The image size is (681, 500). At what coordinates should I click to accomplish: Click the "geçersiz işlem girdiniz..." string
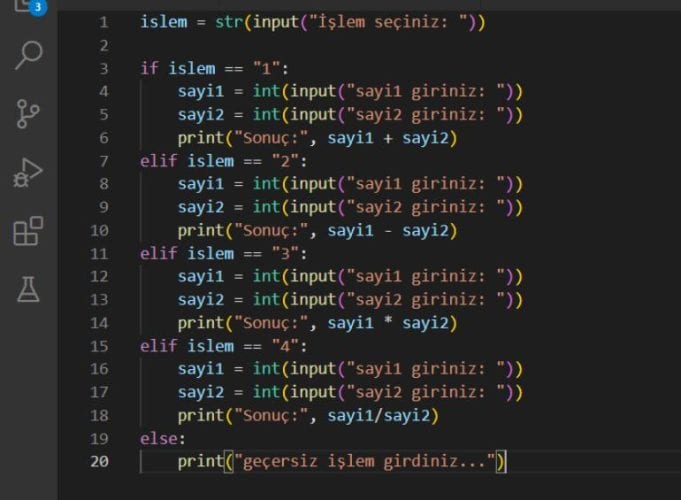pos(365,461)
